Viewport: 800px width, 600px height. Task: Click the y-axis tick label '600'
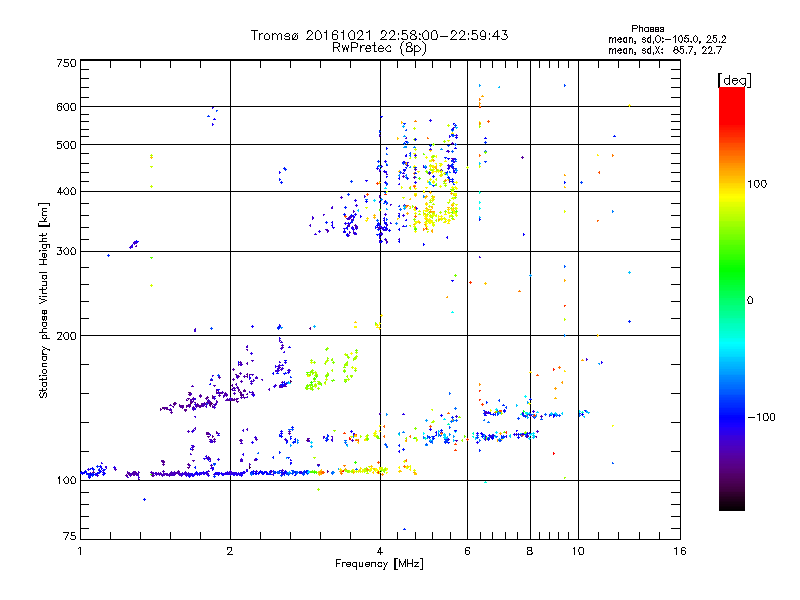pyautogui.click(x=67, y=107)
